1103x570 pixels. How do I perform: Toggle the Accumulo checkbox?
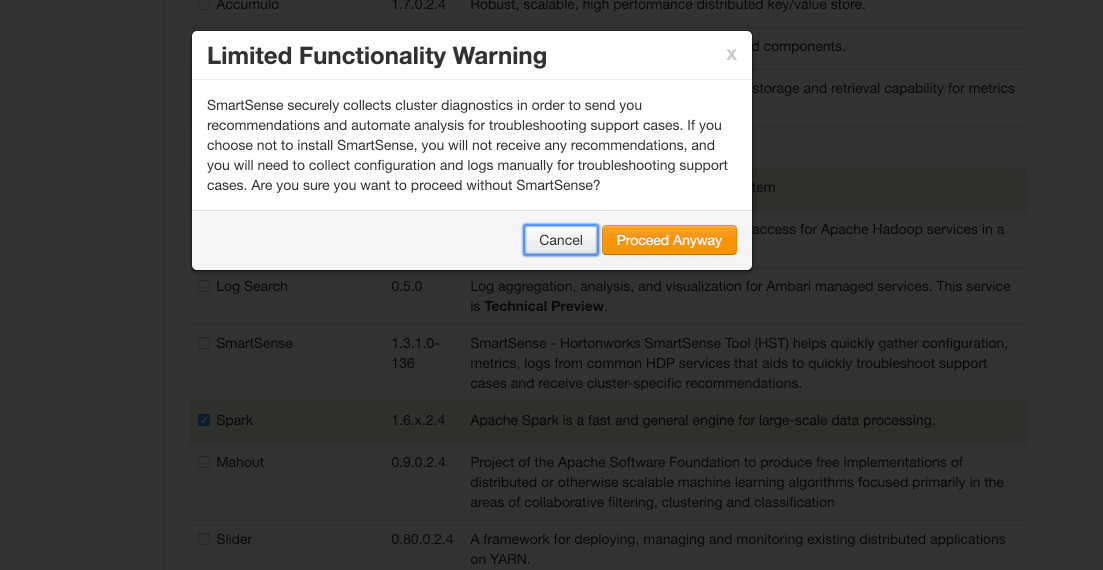coord(204,5)
